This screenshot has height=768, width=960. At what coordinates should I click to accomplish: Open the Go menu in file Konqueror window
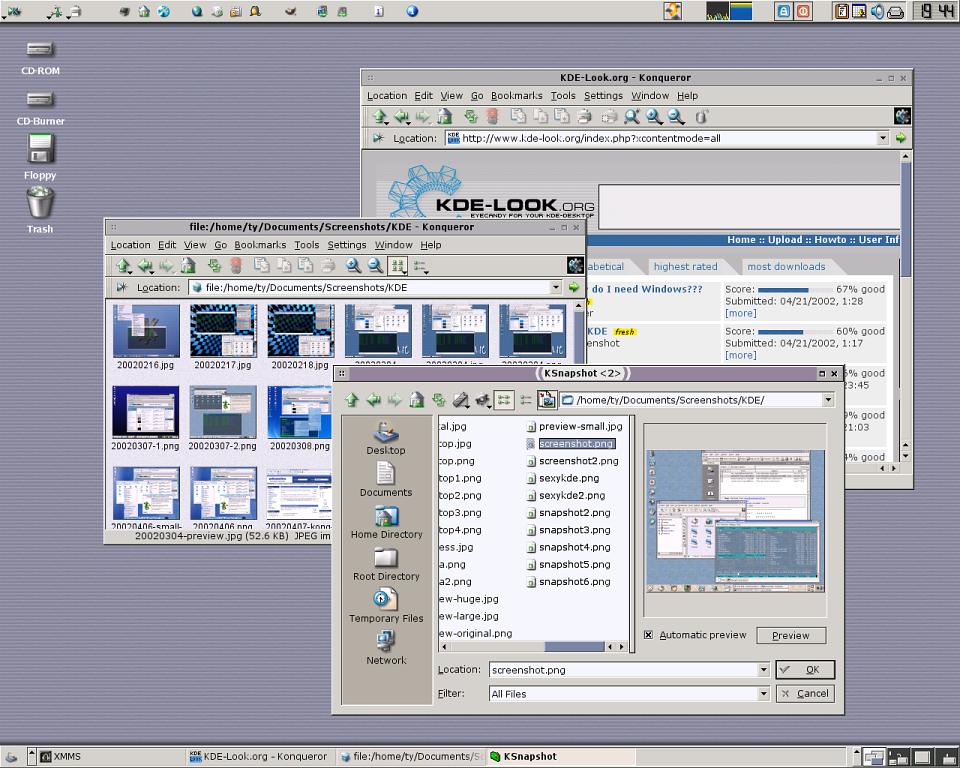click(220, 245)
